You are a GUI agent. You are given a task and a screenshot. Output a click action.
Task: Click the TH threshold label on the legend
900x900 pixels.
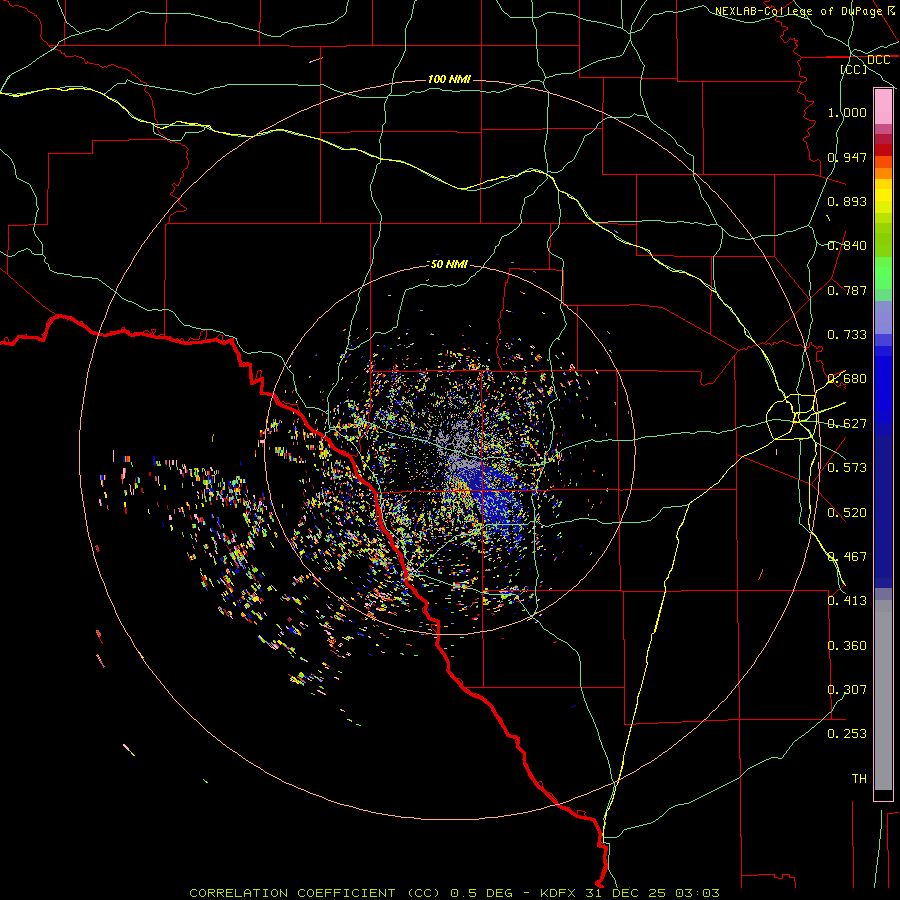pyautogui.click(x=859, y=779)
